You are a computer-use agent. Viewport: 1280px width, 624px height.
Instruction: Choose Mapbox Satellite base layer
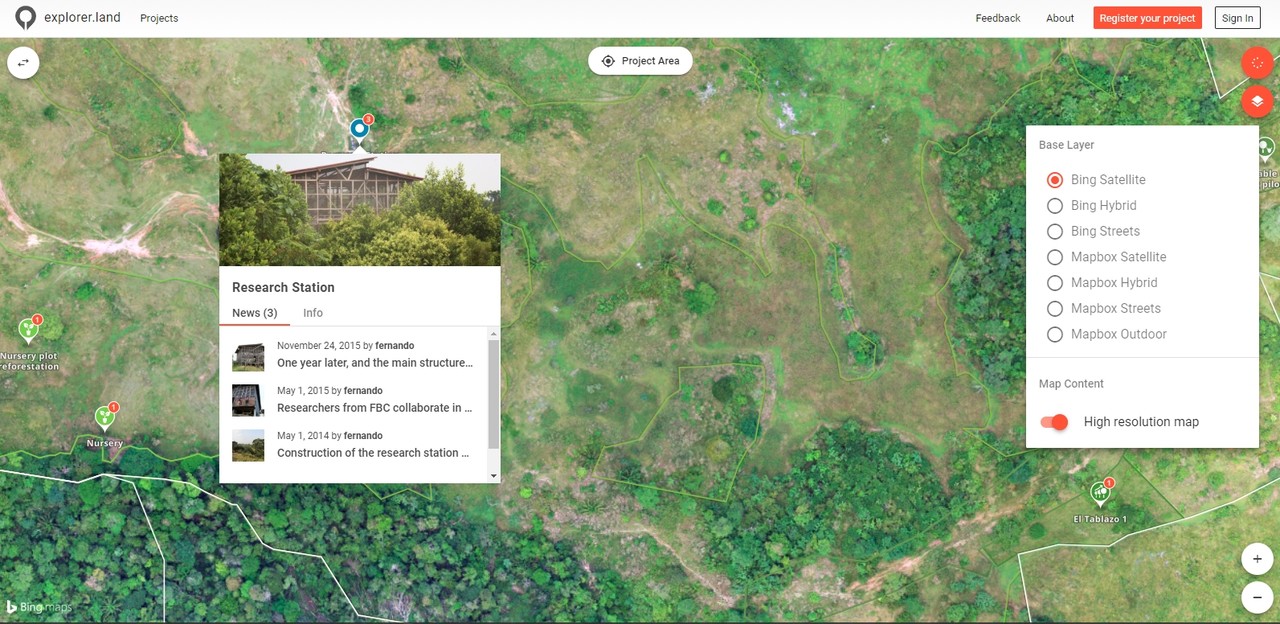(1054, 257)
